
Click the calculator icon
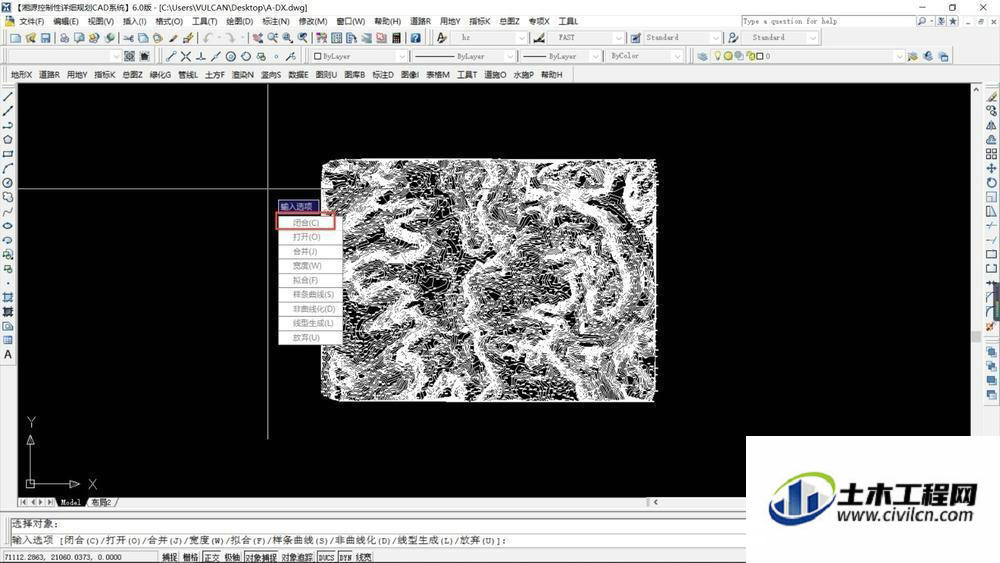tap(396, 38)
